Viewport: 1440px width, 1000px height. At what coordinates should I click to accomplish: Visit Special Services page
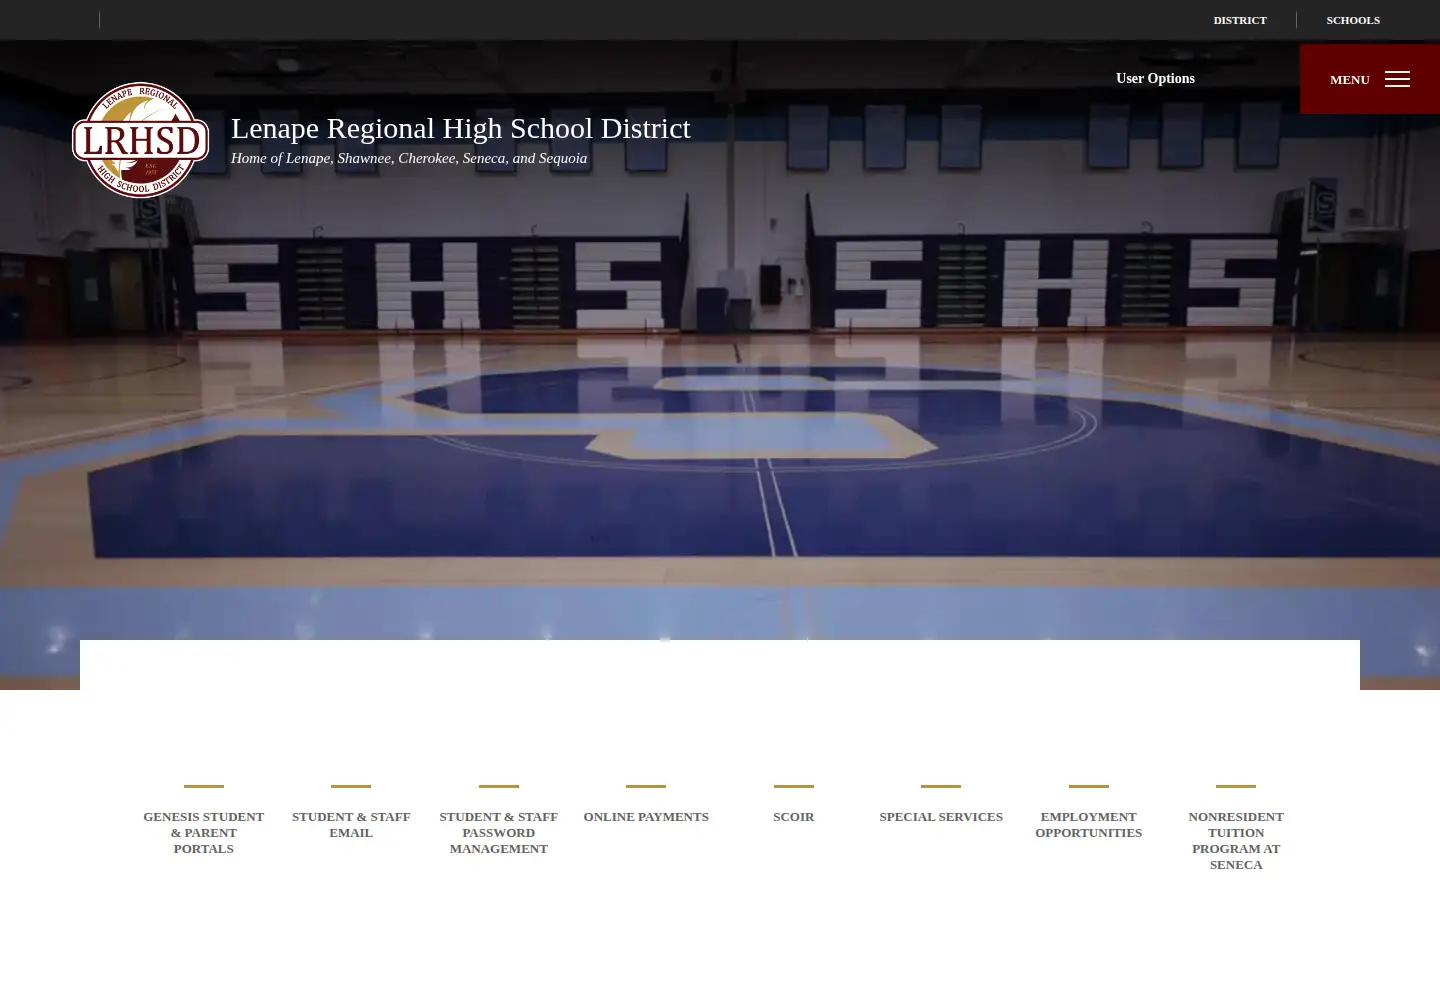941,817
